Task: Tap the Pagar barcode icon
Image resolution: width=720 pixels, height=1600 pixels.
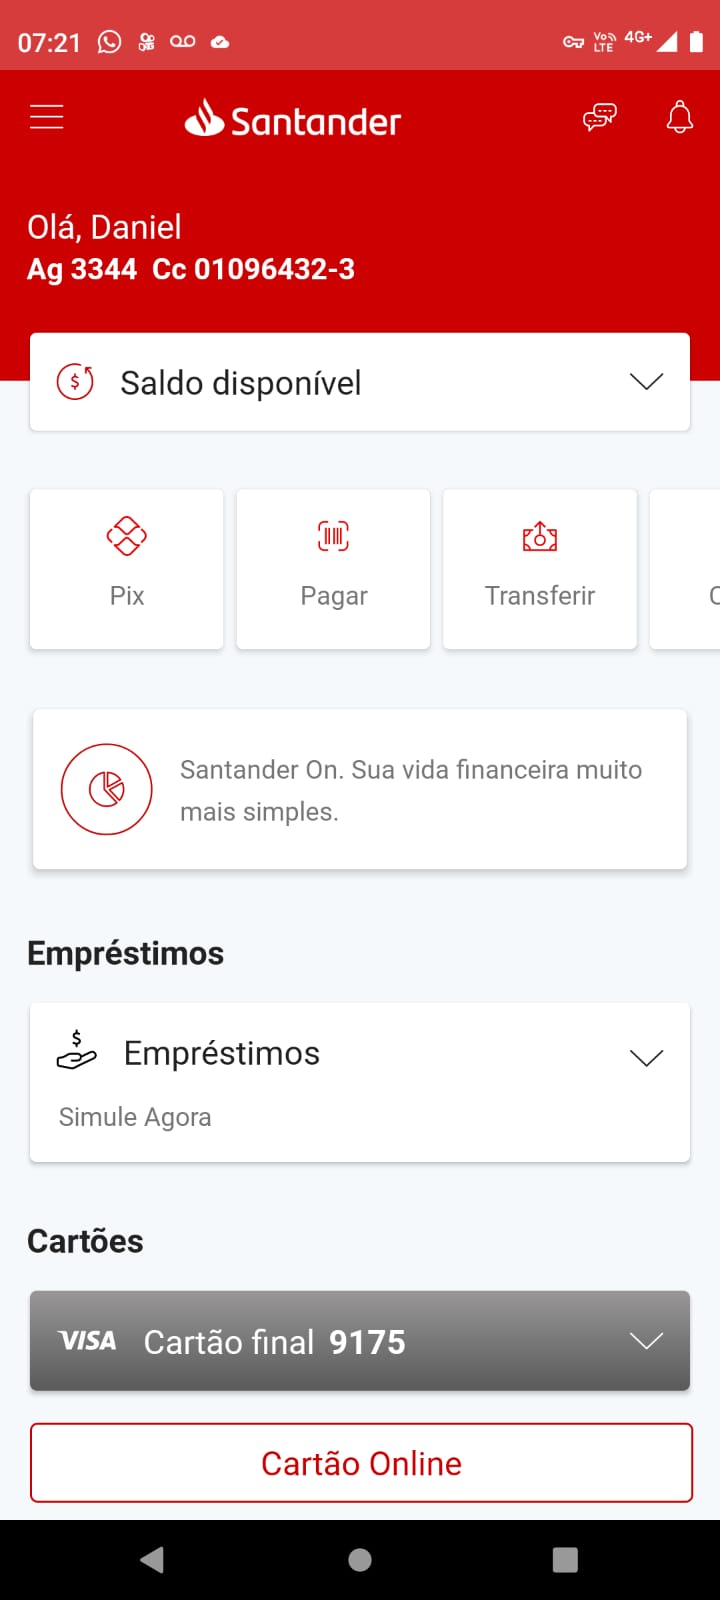Action: tap(334, 536)
